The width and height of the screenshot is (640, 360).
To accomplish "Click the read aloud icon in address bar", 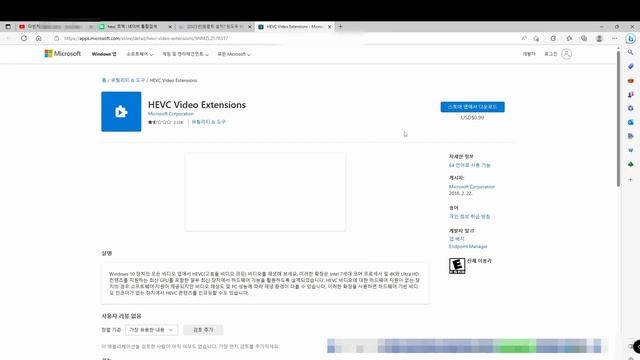I will tap(524, 38).
